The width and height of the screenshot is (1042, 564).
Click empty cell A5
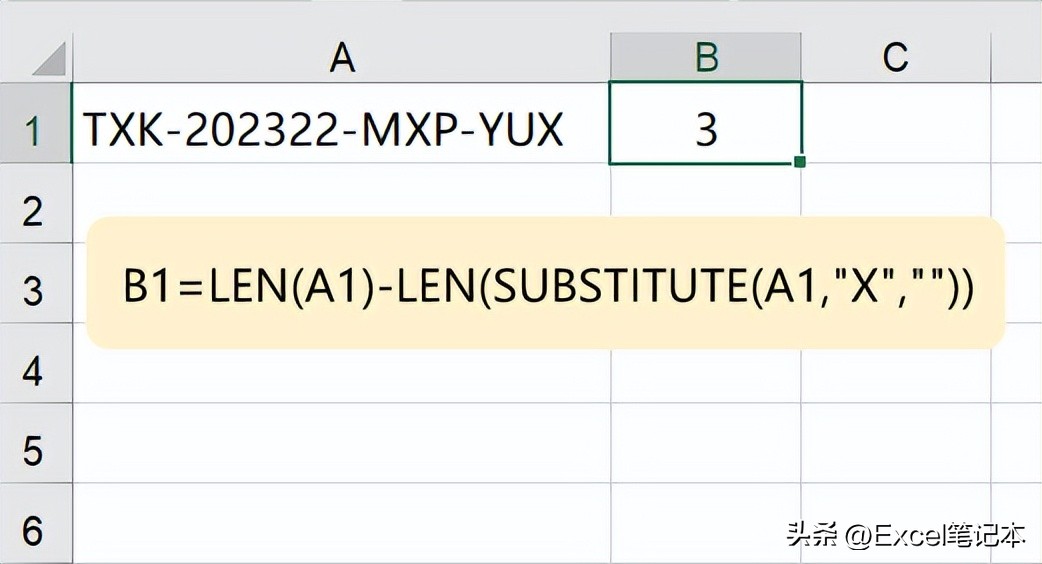point(342,443)
